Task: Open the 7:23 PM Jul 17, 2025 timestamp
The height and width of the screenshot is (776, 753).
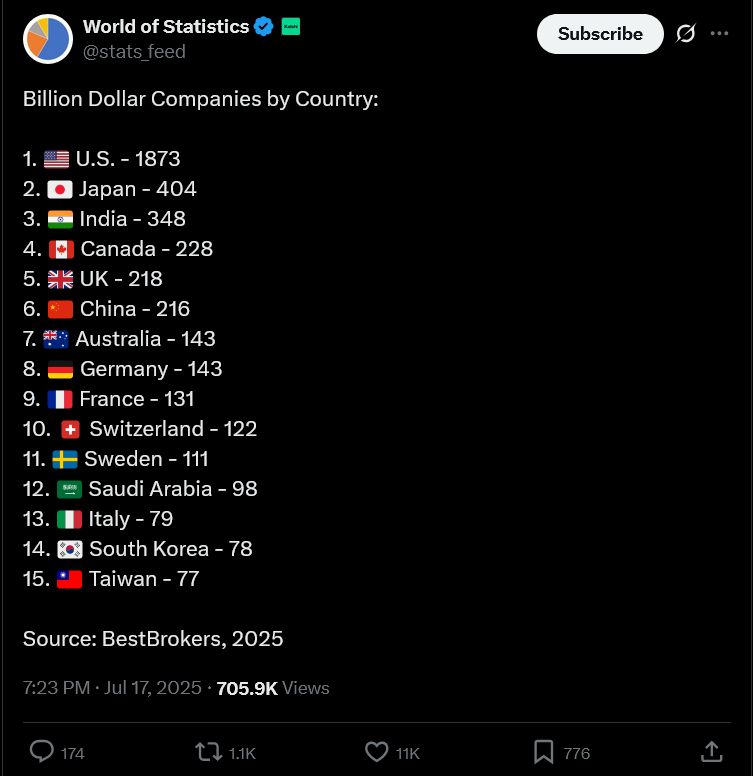Action: click(112, 688)
